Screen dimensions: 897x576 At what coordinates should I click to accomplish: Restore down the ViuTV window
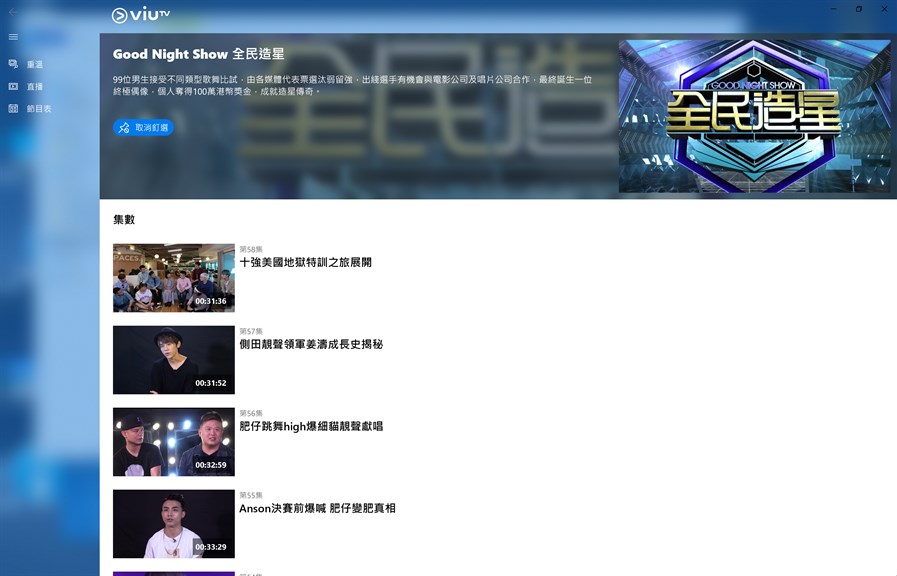point(859,9)
